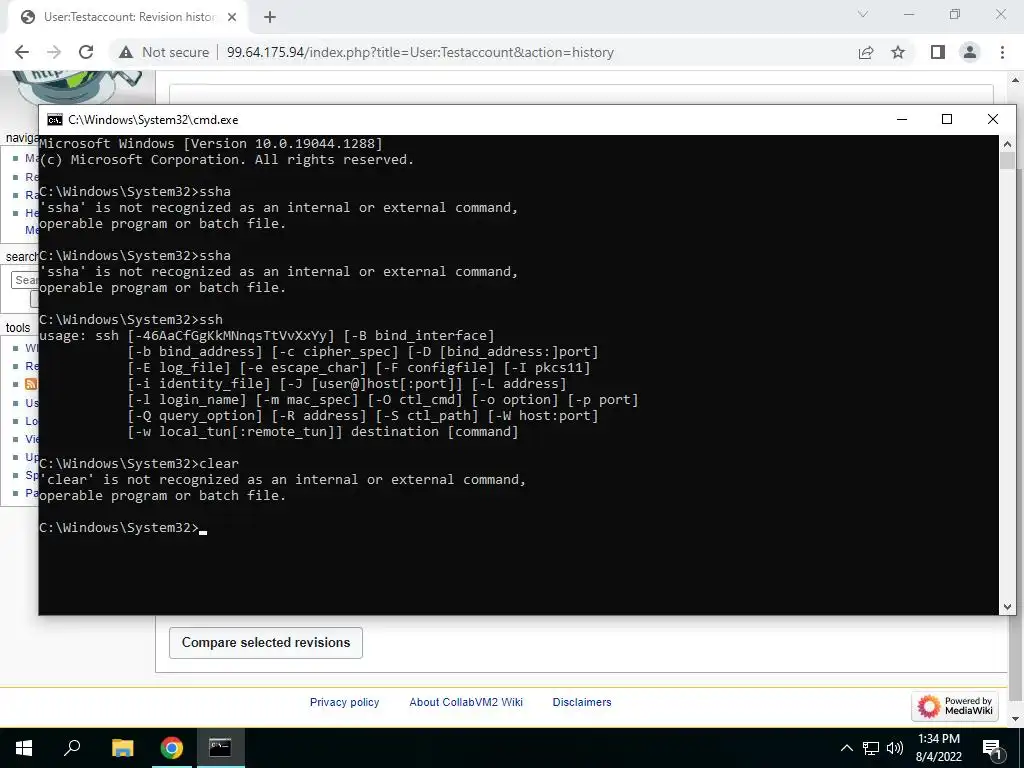Reload the page with Chrome's refresh icon

tap(86, 52)
